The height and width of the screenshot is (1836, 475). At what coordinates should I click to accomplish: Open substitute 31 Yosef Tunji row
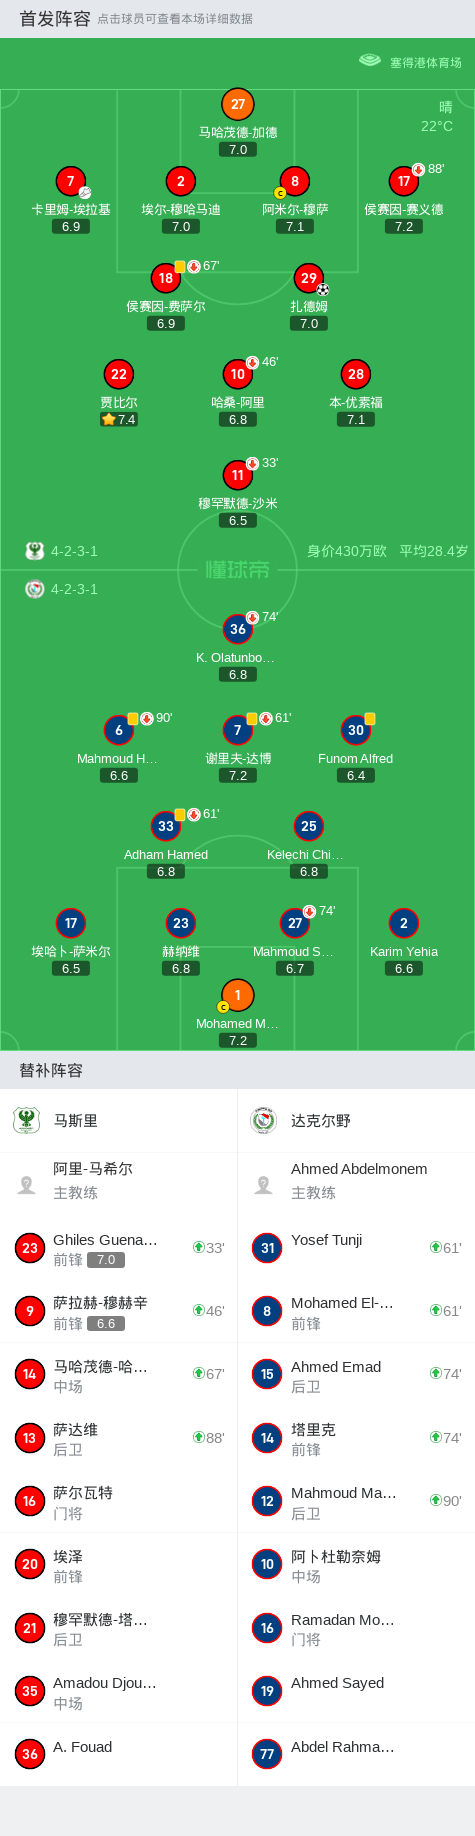pyautogui.click(x=356, y=1248)
